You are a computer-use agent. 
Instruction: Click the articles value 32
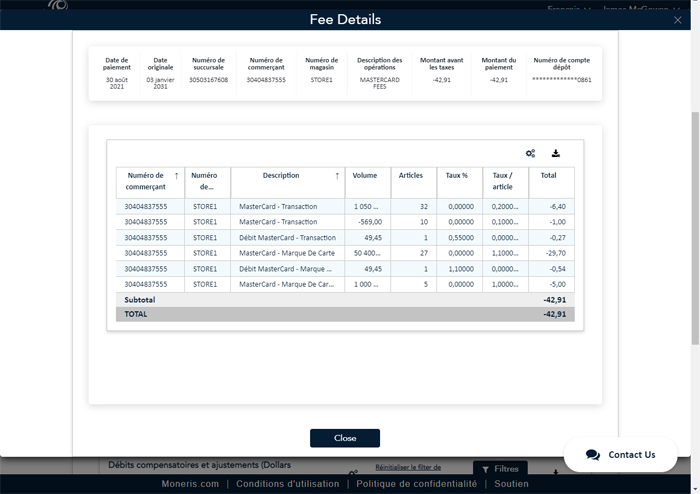[x=424, y=207]
